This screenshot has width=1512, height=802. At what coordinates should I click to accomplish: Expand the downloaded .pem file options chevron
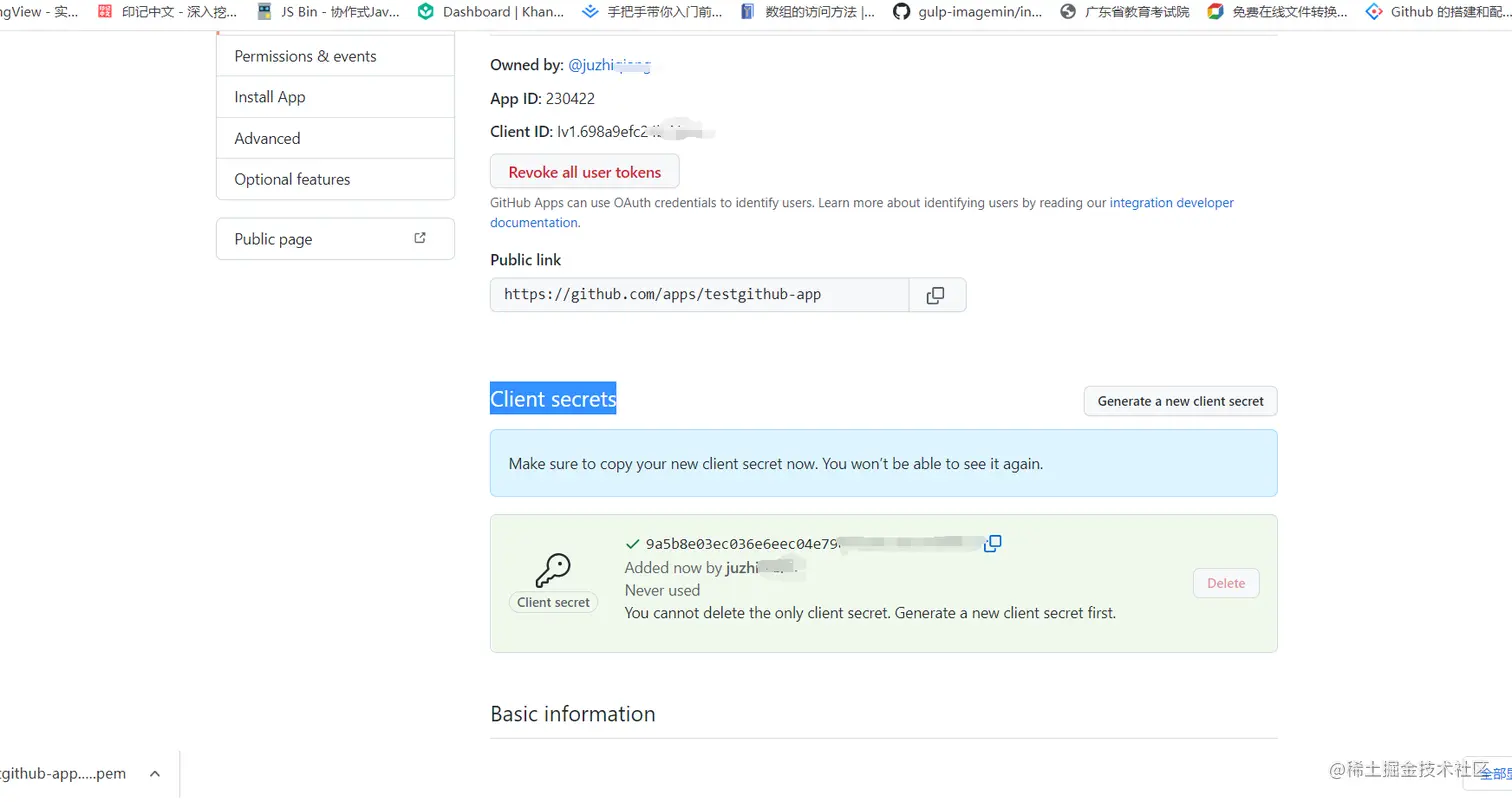pyautogui.click(x=155, y=774)
